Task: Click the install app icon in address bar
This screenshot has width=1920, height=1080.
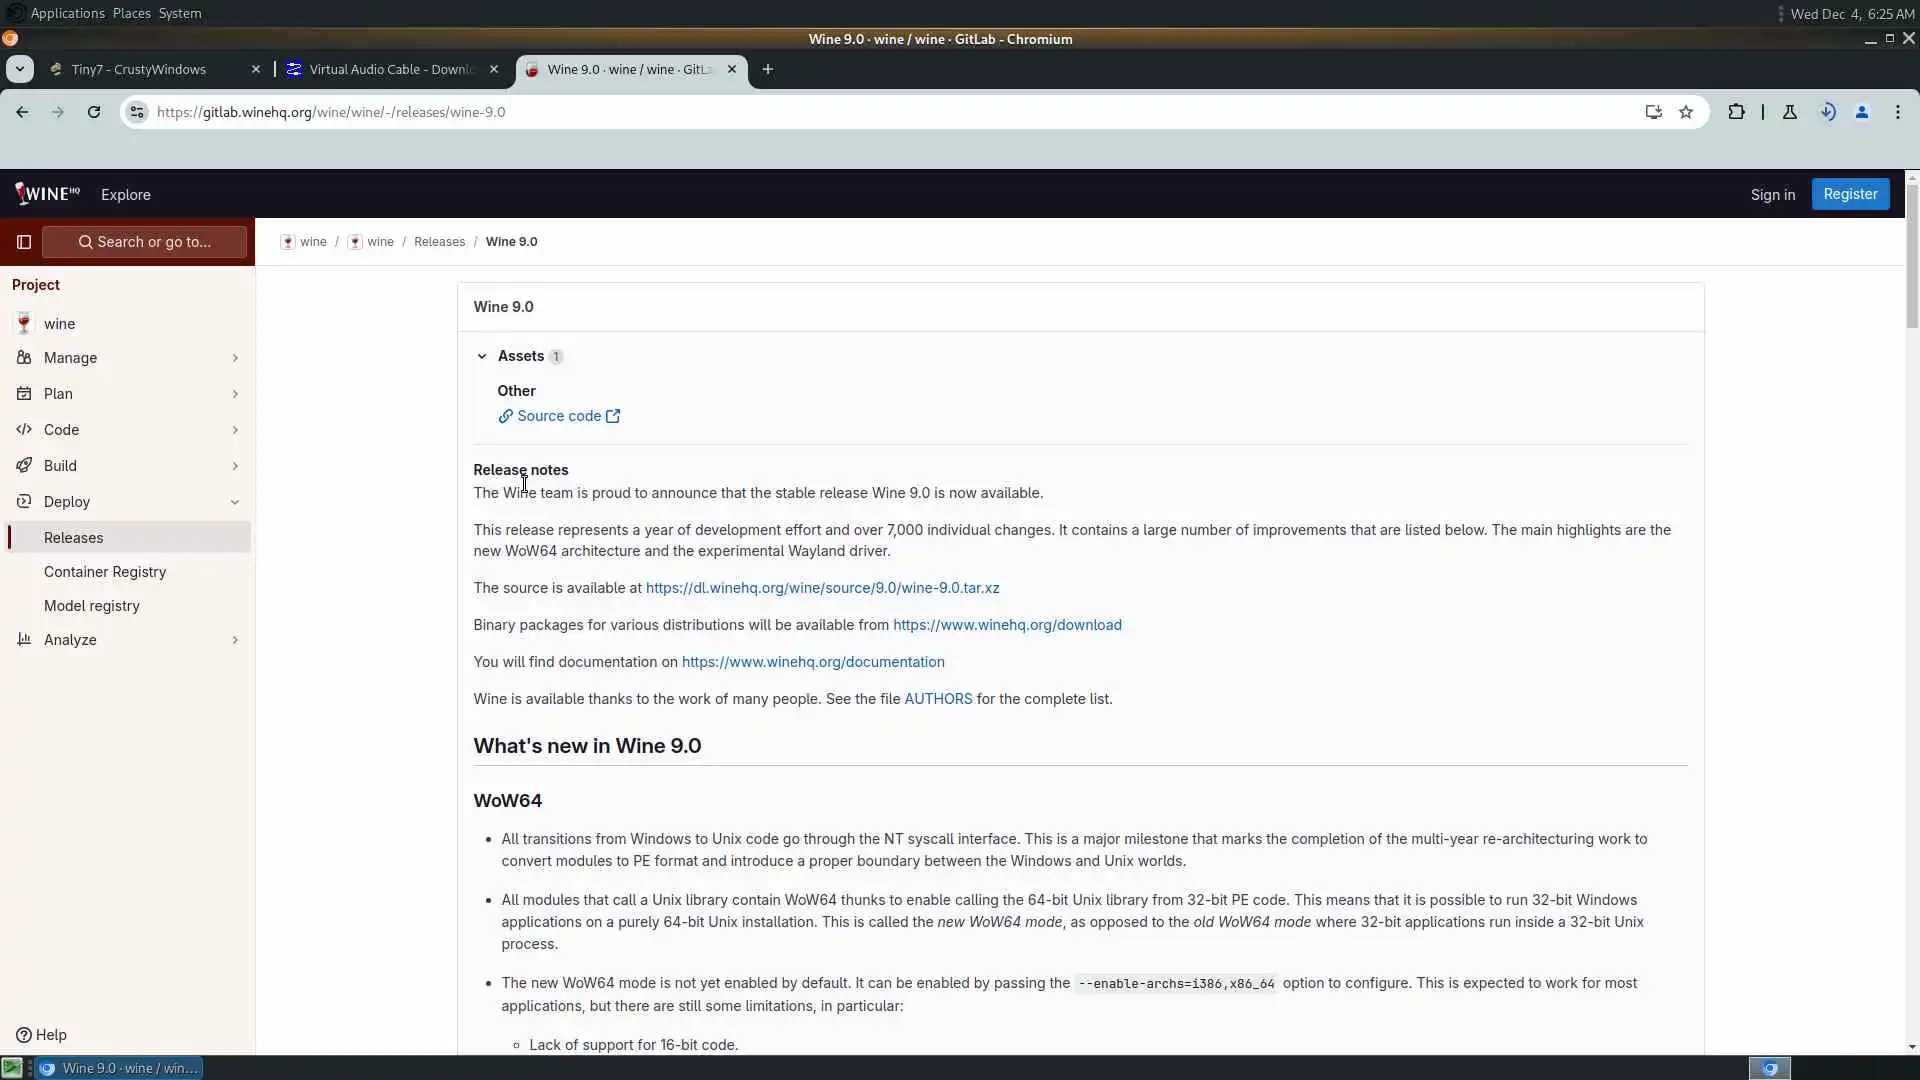Action: pyautogui.click(x=1653, y=112)
